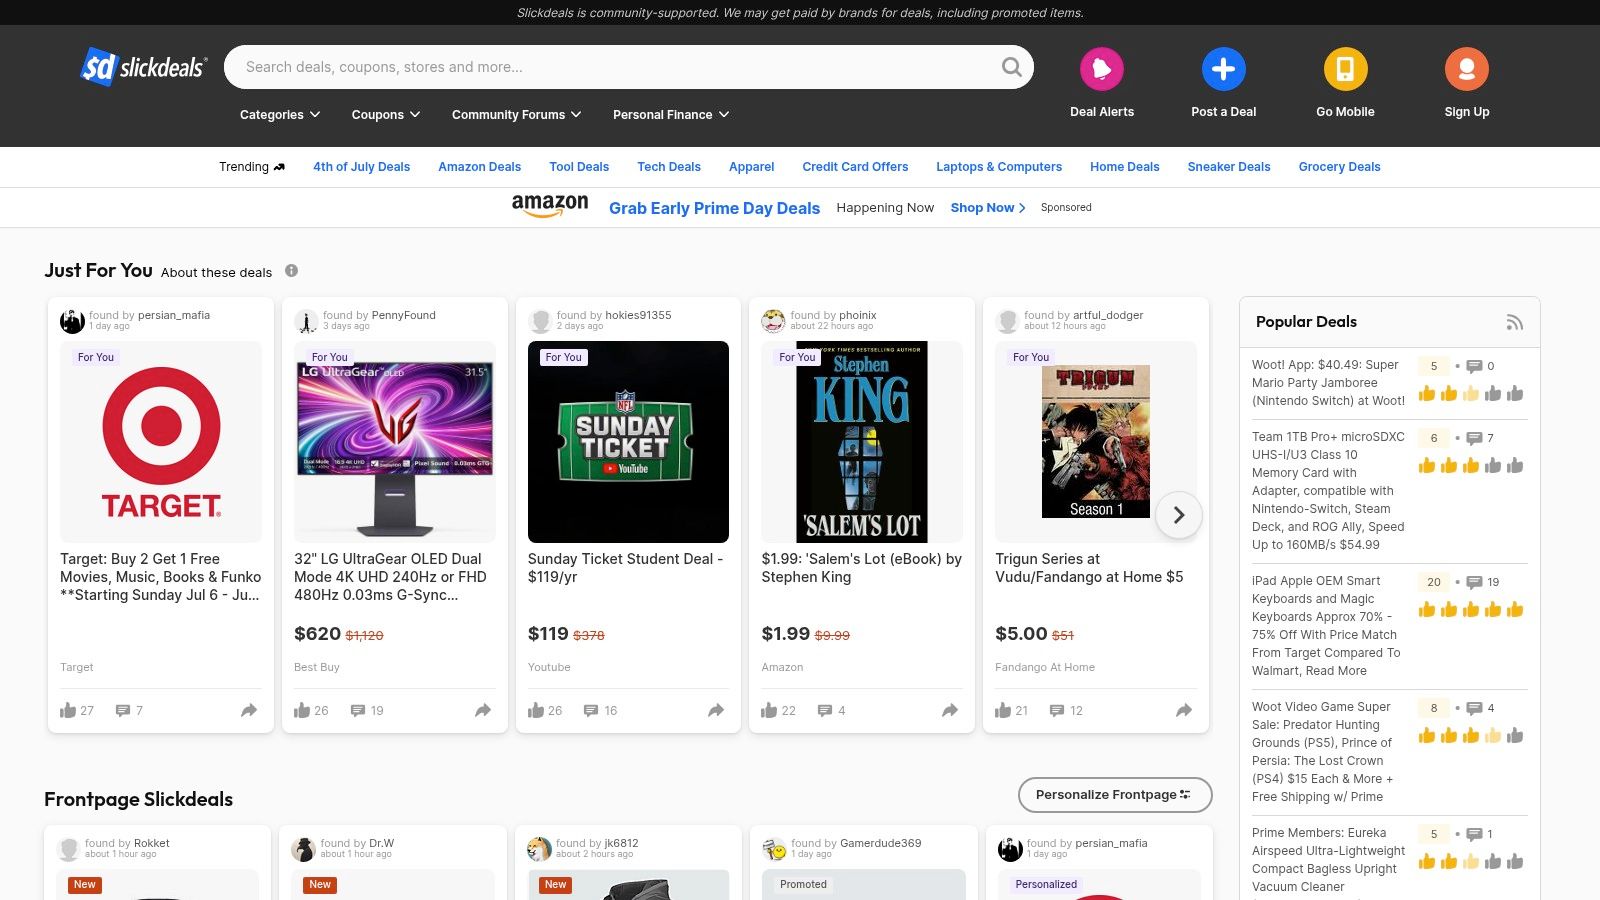
Task: Click the Slickdeals logo
Action: click(x=144, y=67)
